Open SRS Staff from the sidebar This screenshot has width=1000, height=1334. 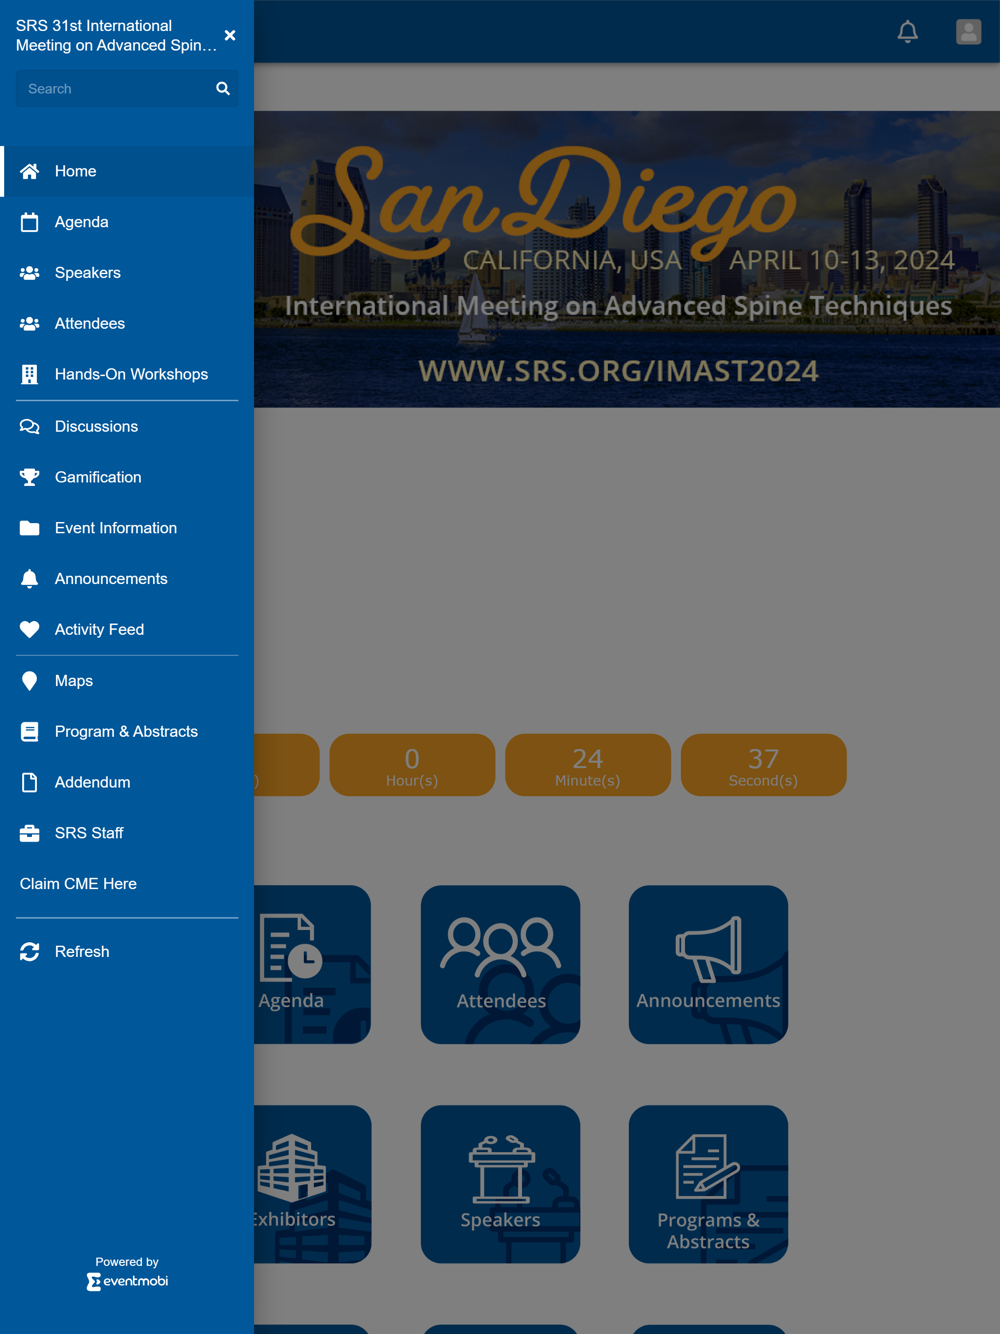click(127, 833)
